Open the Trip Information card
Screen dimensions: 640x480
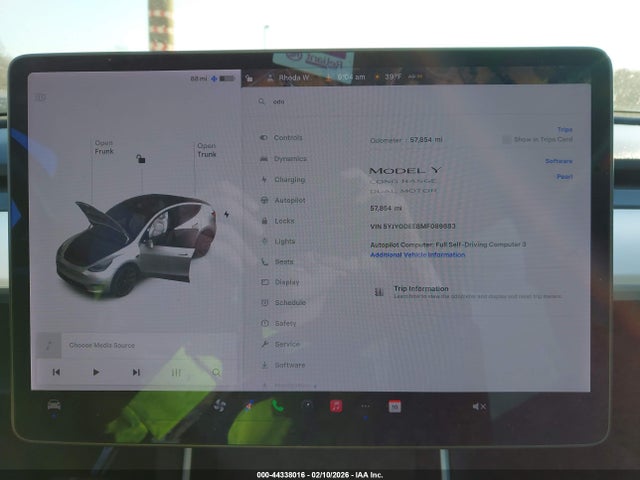[x=468, y=292]
